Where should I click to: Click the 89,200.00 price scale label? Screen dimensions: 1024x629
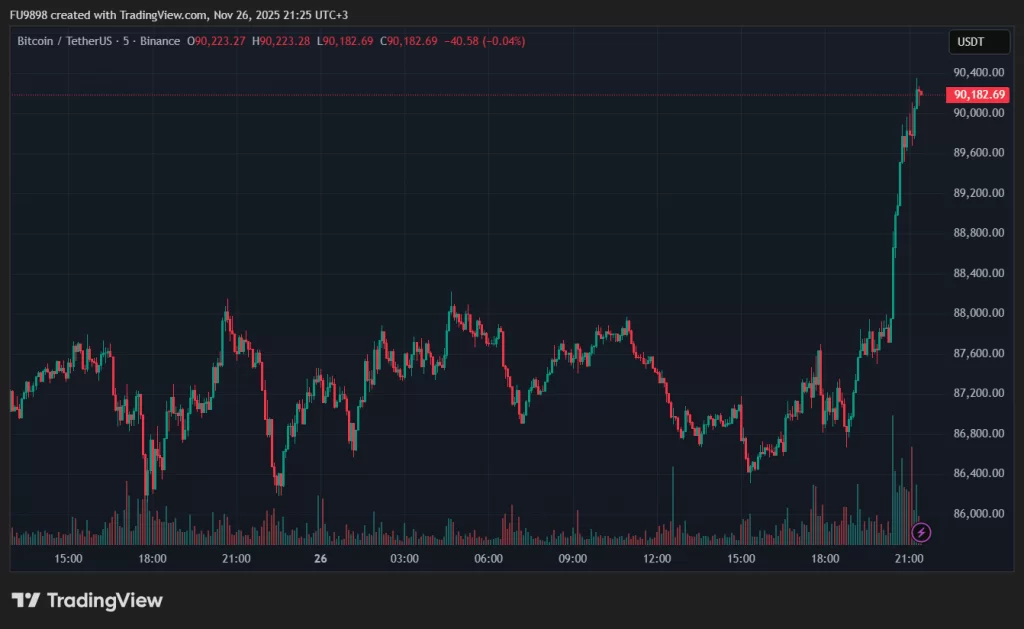(978, 192)
